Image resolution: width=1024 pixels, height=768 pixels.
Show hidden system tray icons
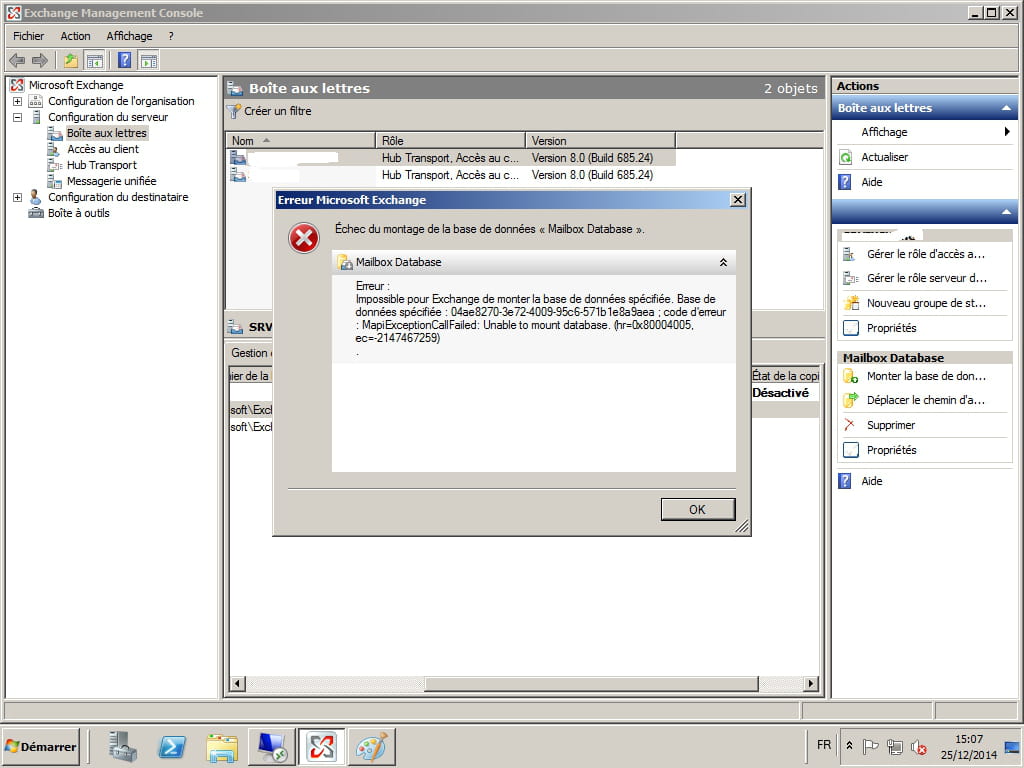849,745
